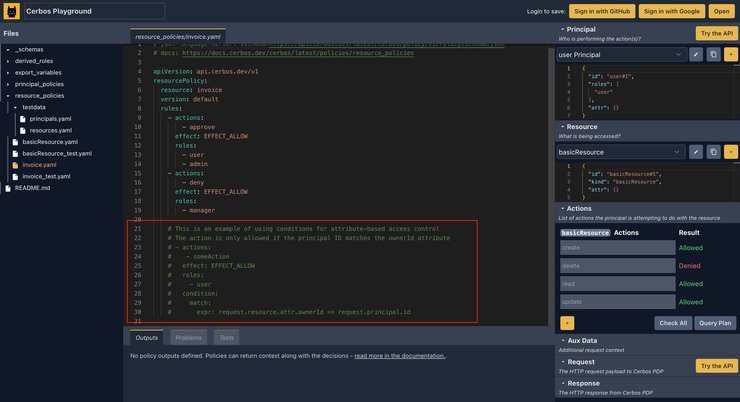Click the delete action input field
This screenshot has height=402, width=740.
point(617,266)
